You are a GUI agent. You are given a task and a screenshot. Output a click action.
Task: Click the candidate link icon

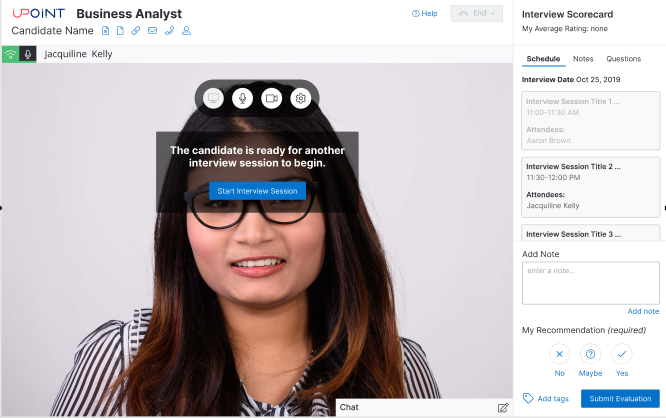[x=136, y=31]
